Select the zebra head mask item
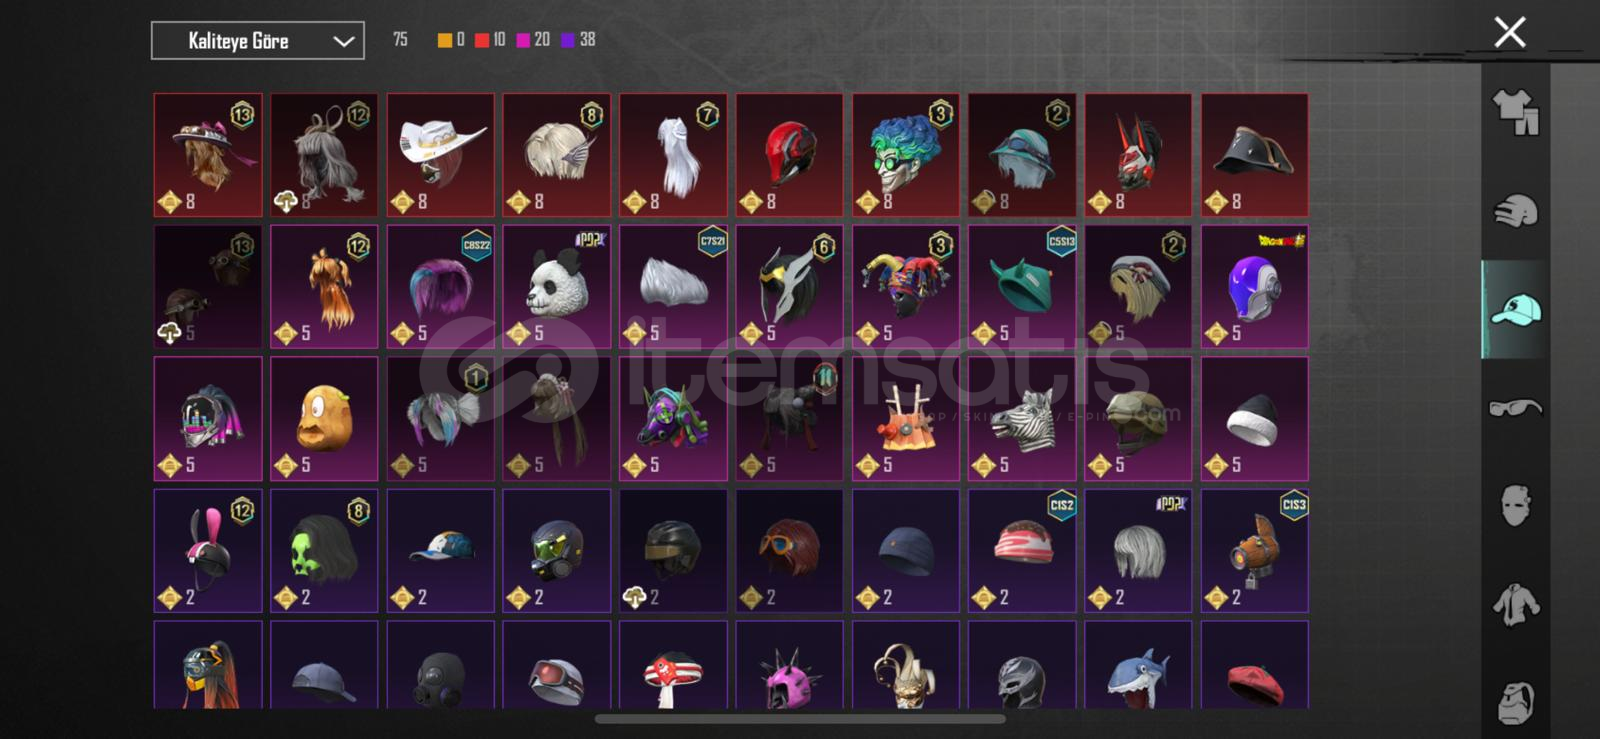 (1021, 419)
